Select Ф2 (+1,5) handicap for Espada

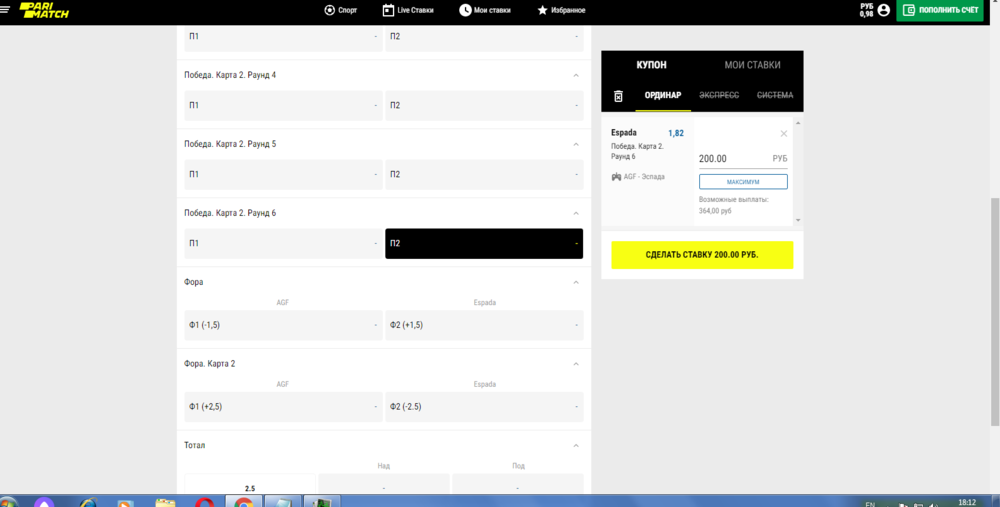(x=484, y=325)
